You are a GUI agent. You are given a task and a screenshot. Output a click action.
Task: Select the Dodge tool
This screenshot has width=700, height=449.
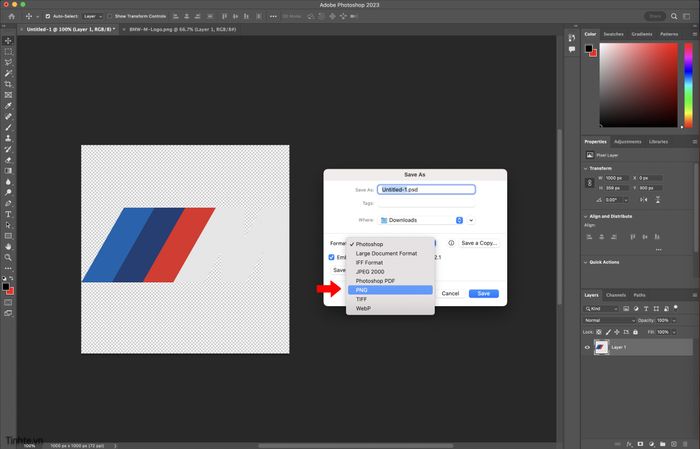coord(8,192)
